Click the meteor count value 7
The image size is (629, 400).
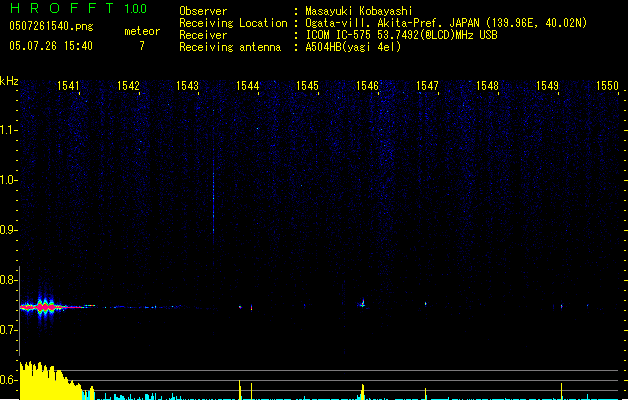pos(142,46)
